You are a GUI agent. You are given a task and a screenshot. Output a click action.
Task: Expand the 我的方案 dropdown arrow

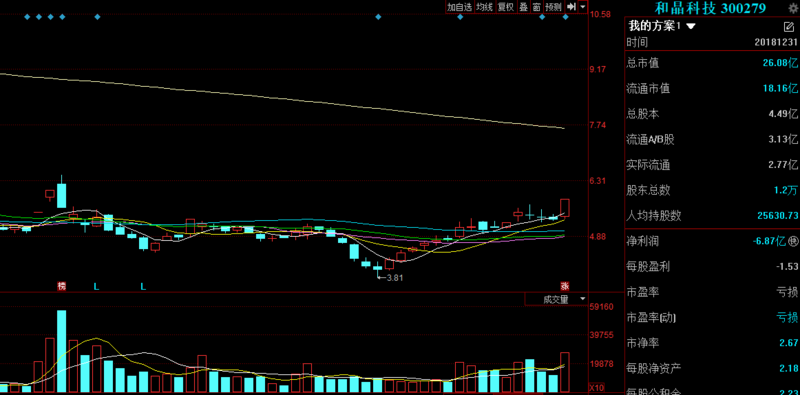691,26
